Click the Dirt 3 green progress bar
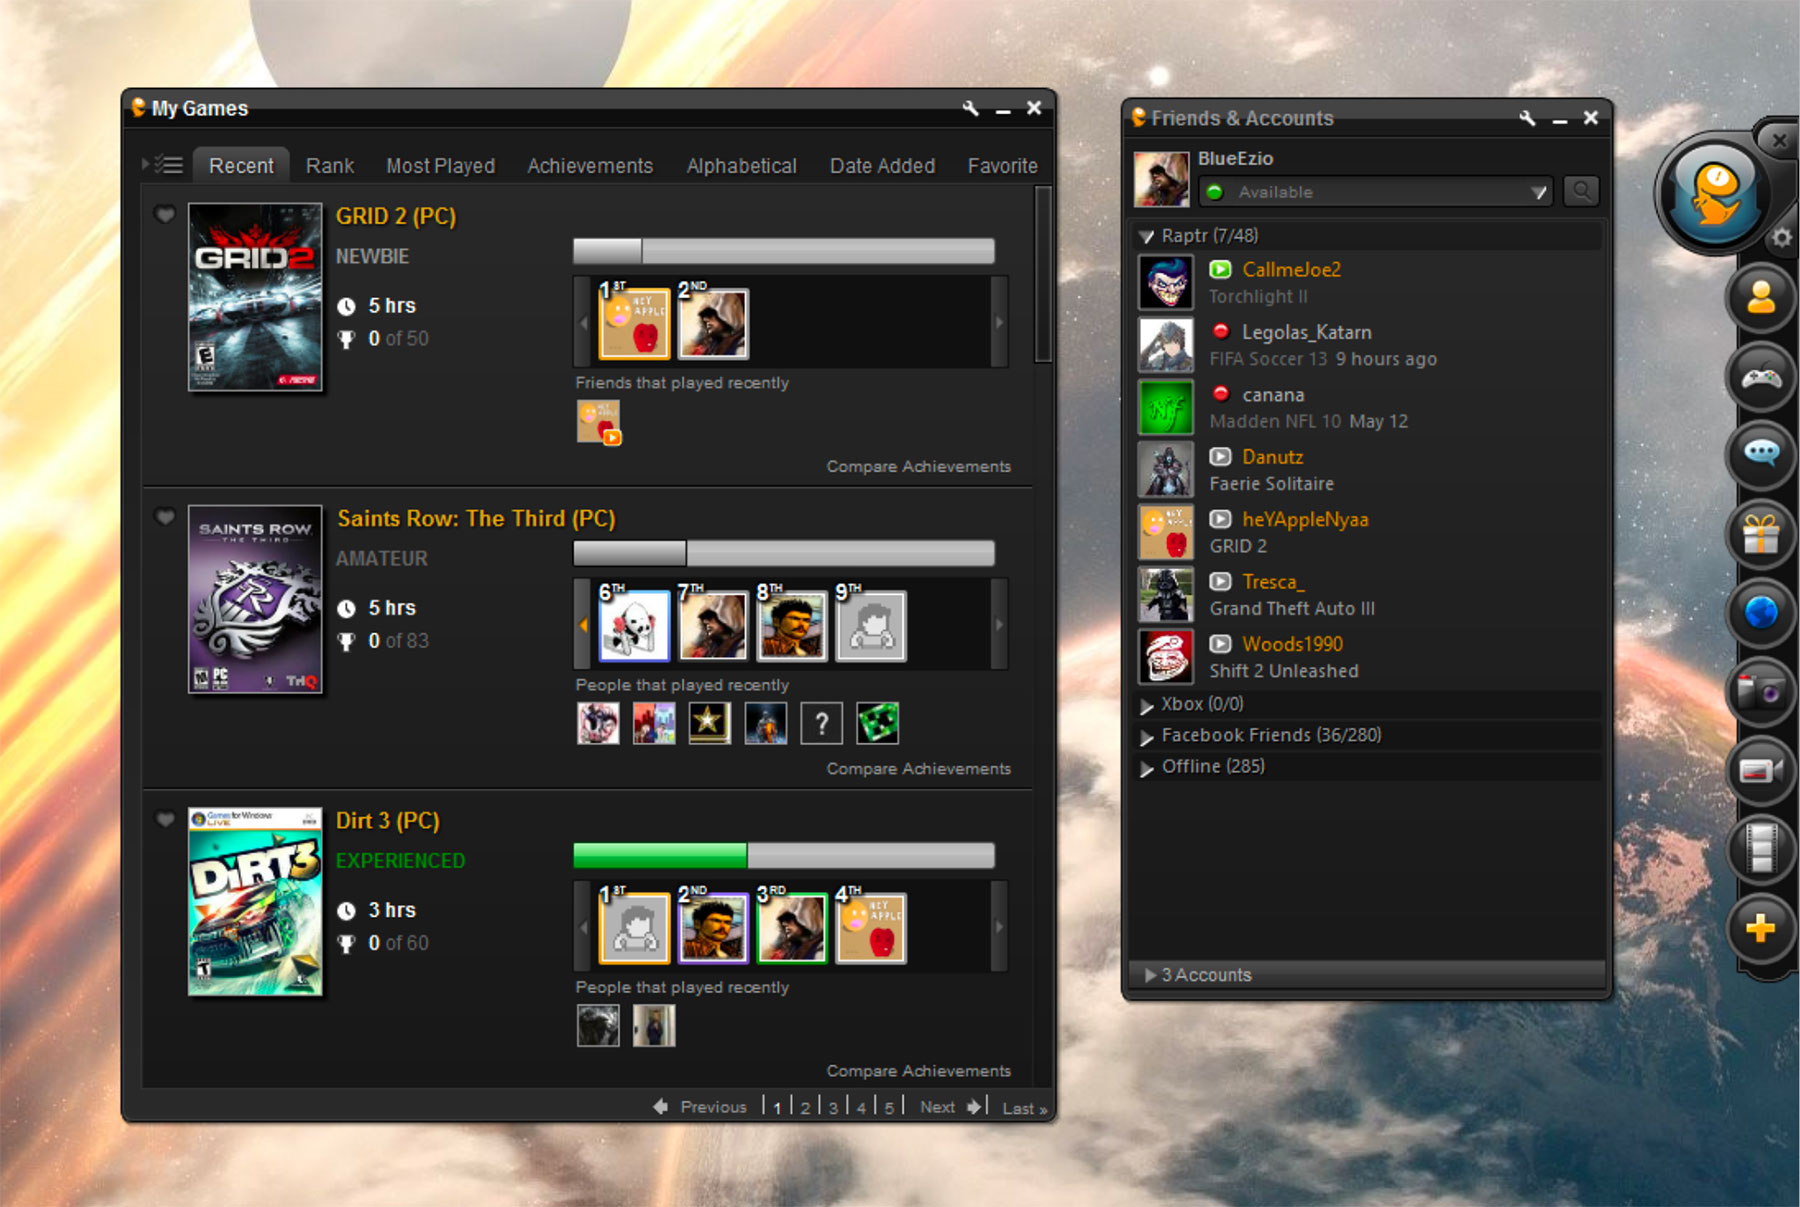Viewport: 1800px width, 1207px height. click(784, 855)
